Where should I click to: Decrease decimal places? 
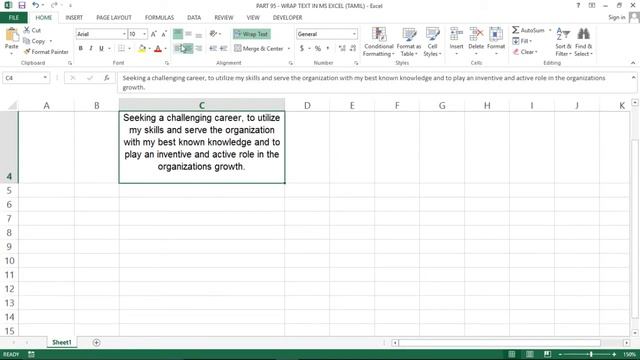[x=353, y=49]
